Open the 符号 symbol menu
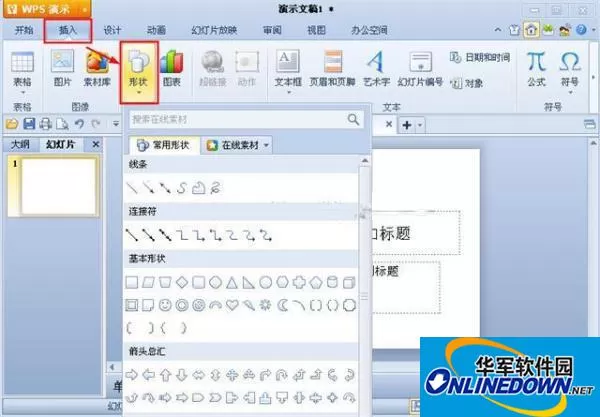Screen dimensions: 600x417 tap(570, 72)
